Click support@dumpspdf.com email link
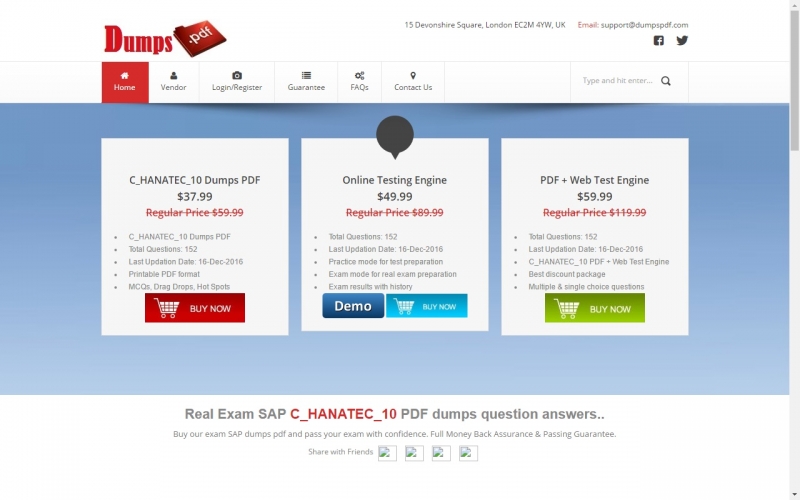This screenshot has width=800, height=500. coord(644,24)
